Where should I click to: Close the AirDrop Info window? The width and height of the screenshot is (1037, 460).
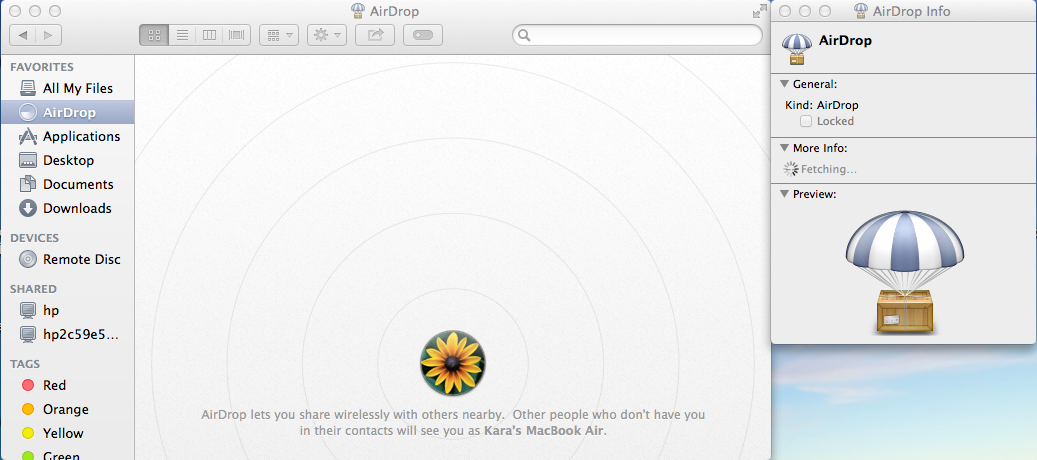(x=786, y=11)
